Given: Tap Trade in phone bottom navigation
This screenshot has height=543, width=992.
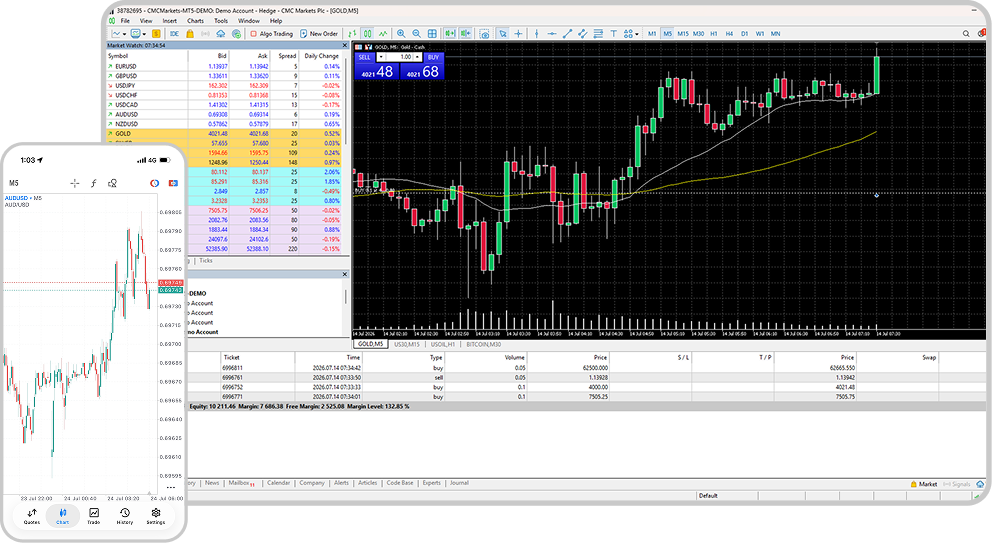Looking at the screenshot, I should point(94,516).
